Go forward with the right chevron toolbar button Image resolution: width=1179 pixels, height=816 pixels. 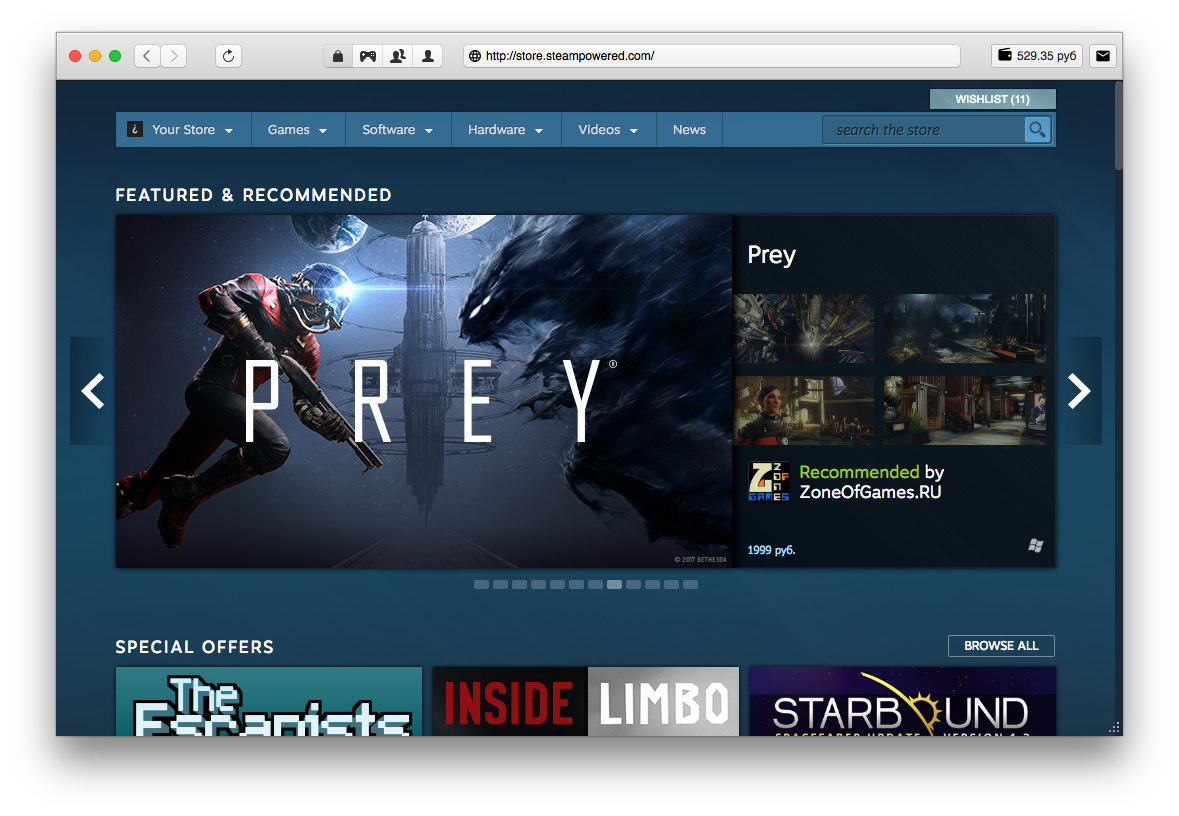coord(174,56)
